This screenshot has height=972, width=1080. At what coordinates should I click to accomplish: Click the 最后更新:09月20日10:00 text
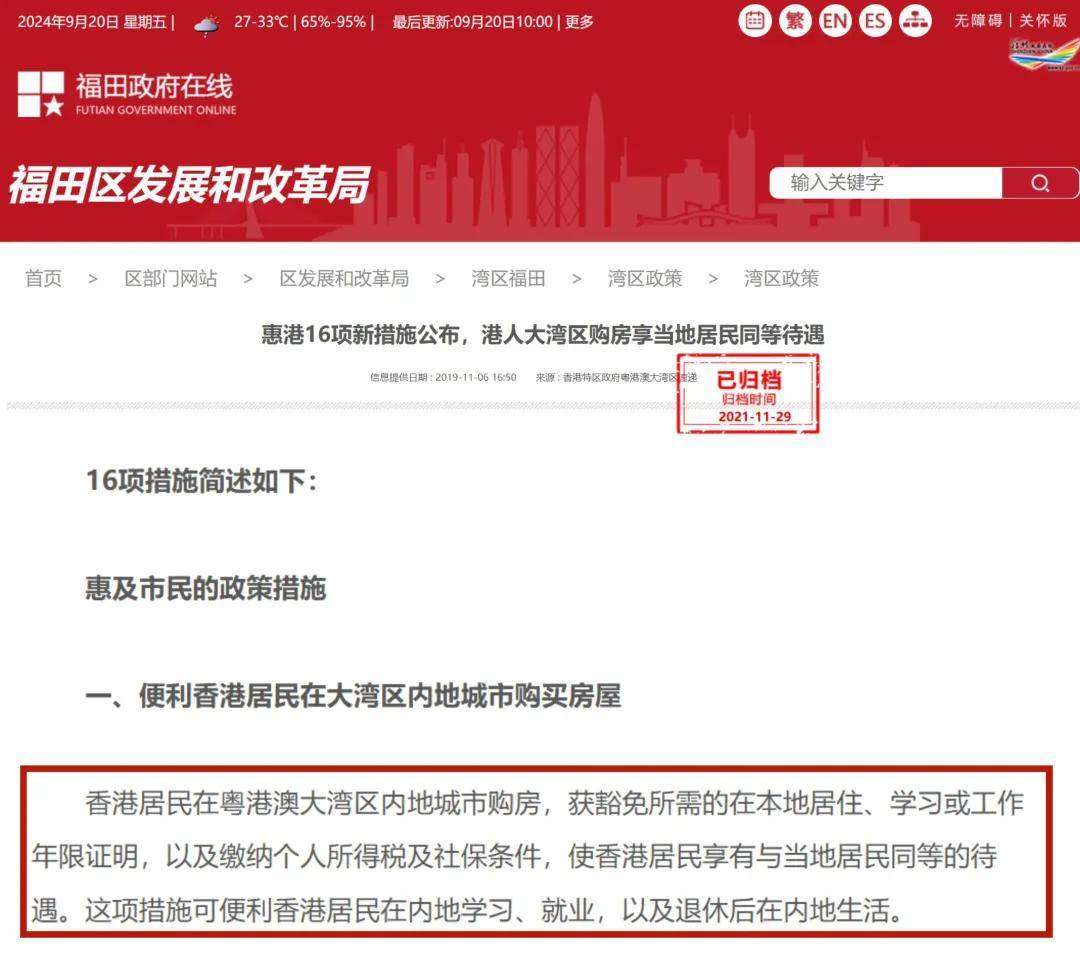coord(472,22)
